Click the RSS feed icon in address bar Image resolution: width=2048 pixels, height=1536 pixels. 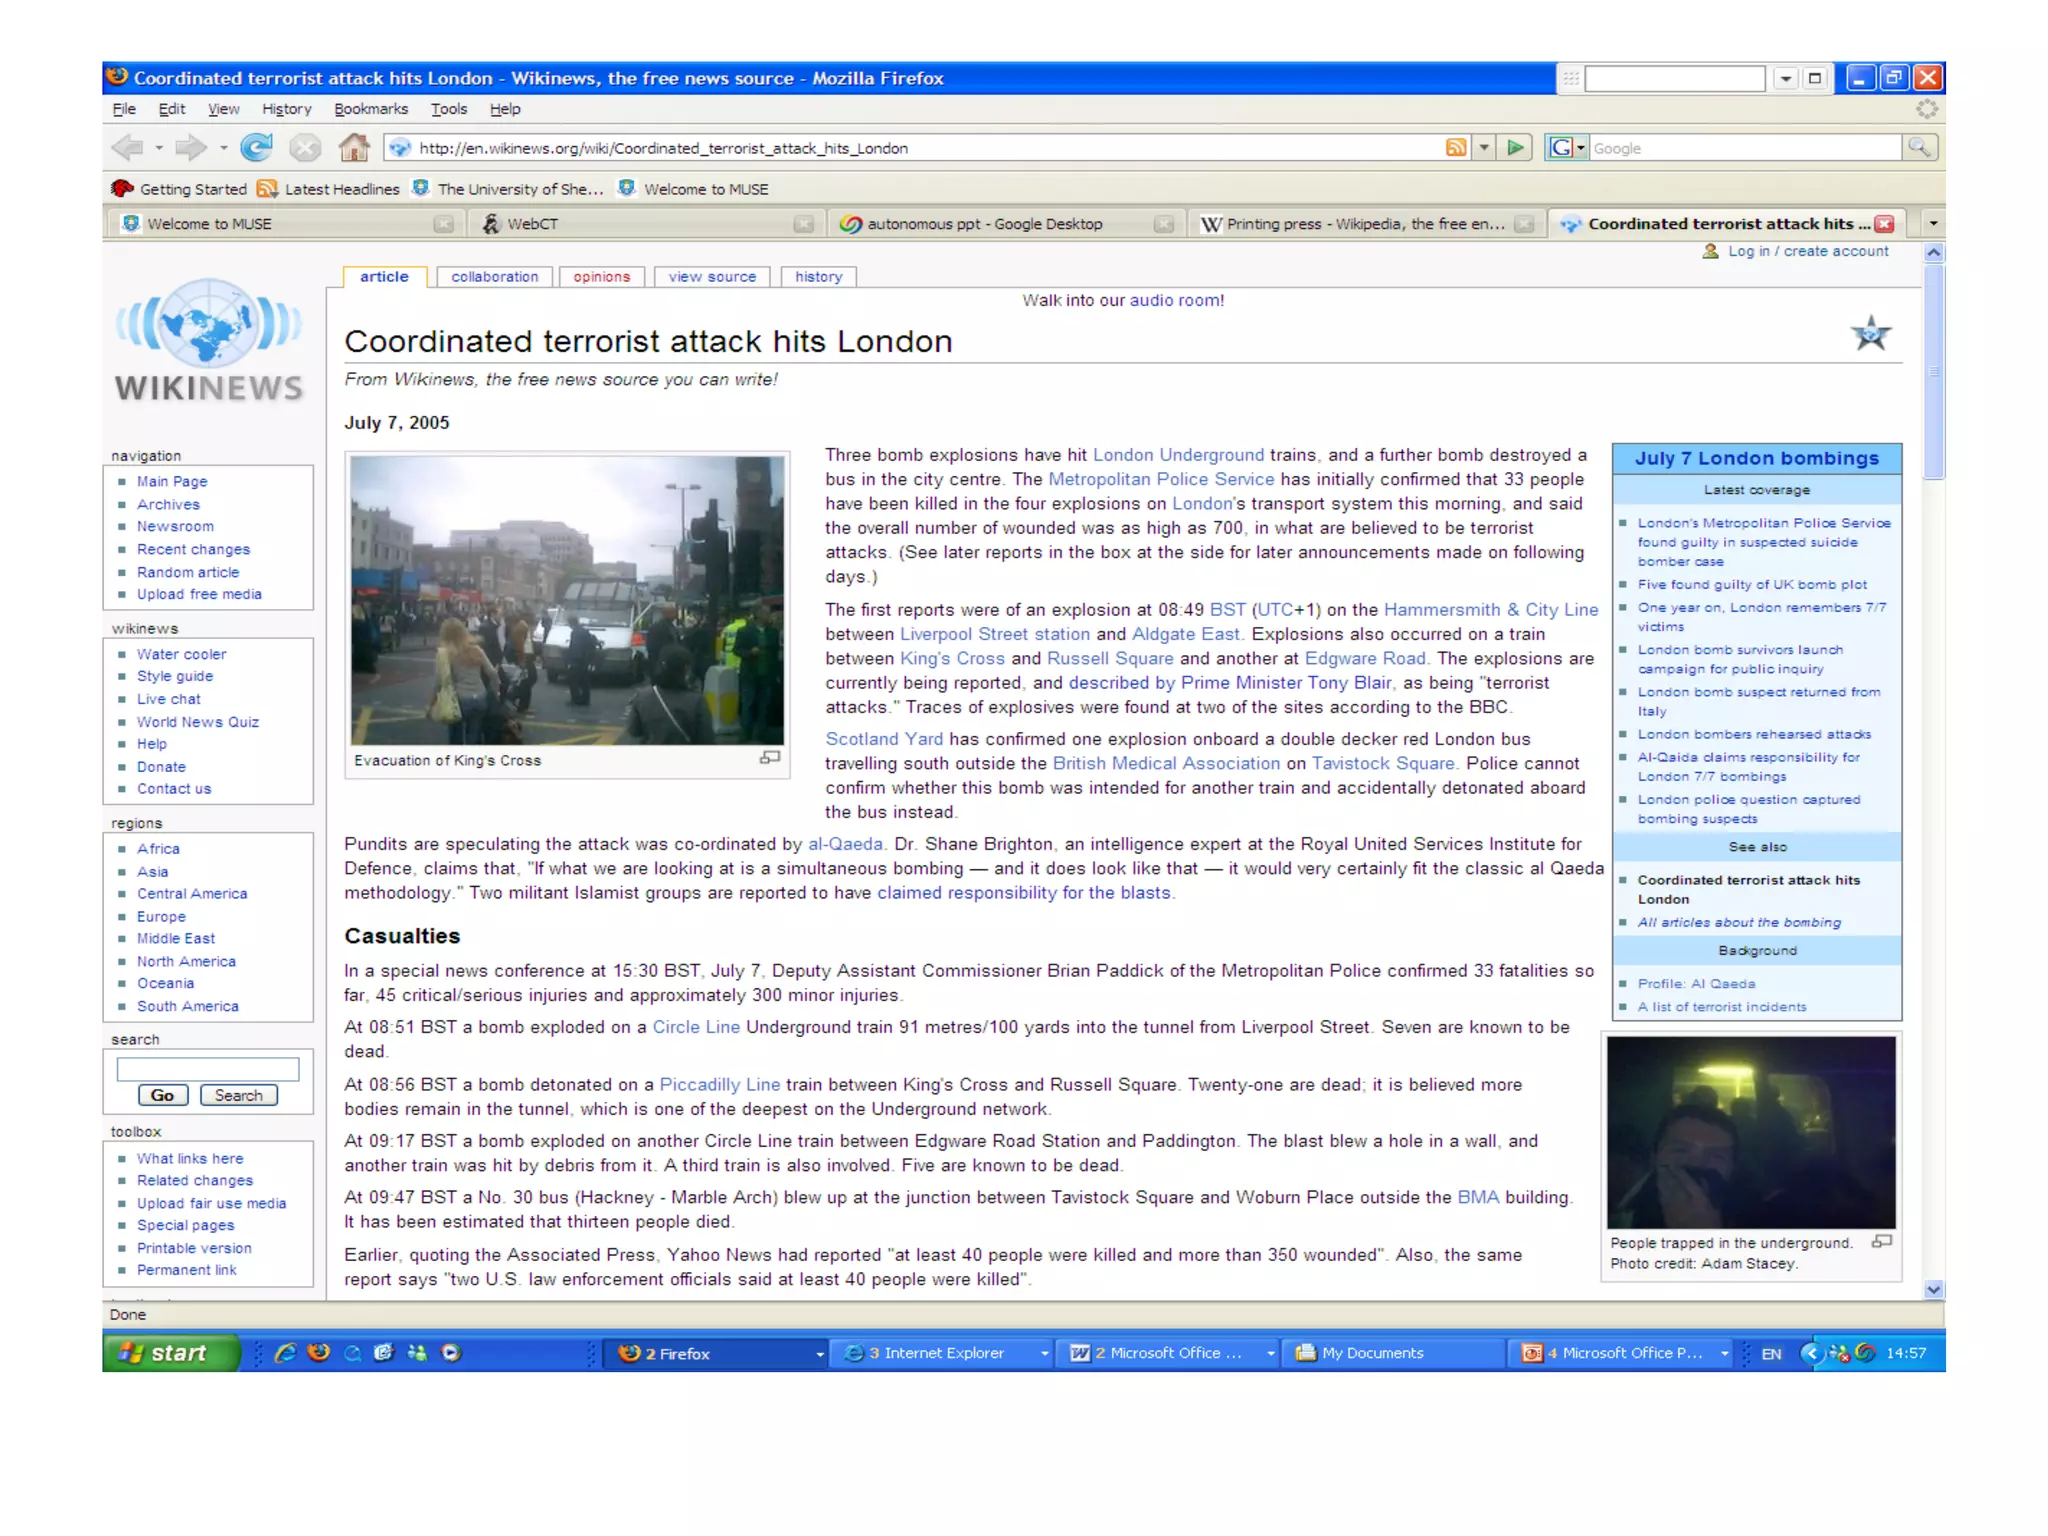1456,148
